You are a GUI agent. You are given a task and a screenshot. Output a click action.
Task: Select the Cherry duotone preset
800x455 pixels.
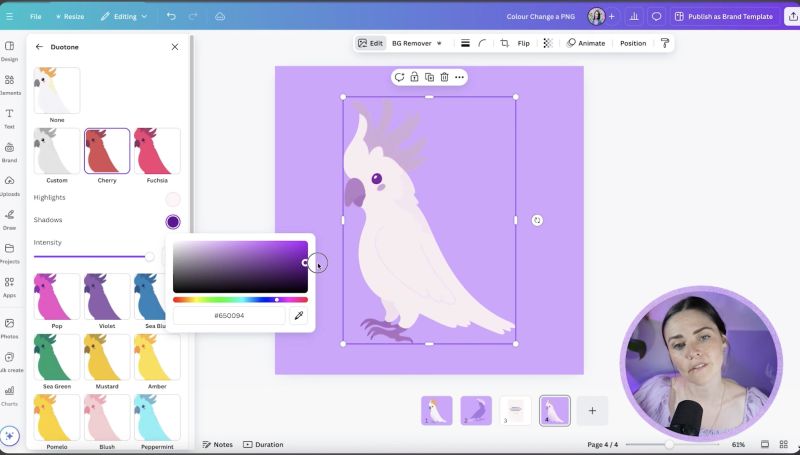pyautogui.click(x=107, y=151)
